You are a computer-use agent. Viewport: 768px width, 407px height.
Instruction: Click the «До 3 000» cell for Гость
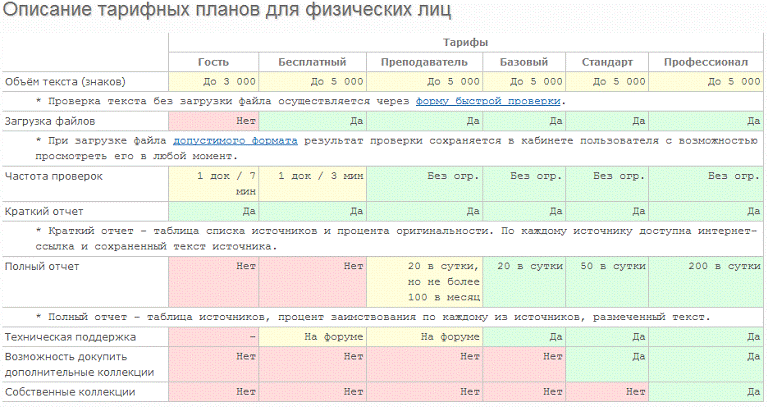point(213,82)
